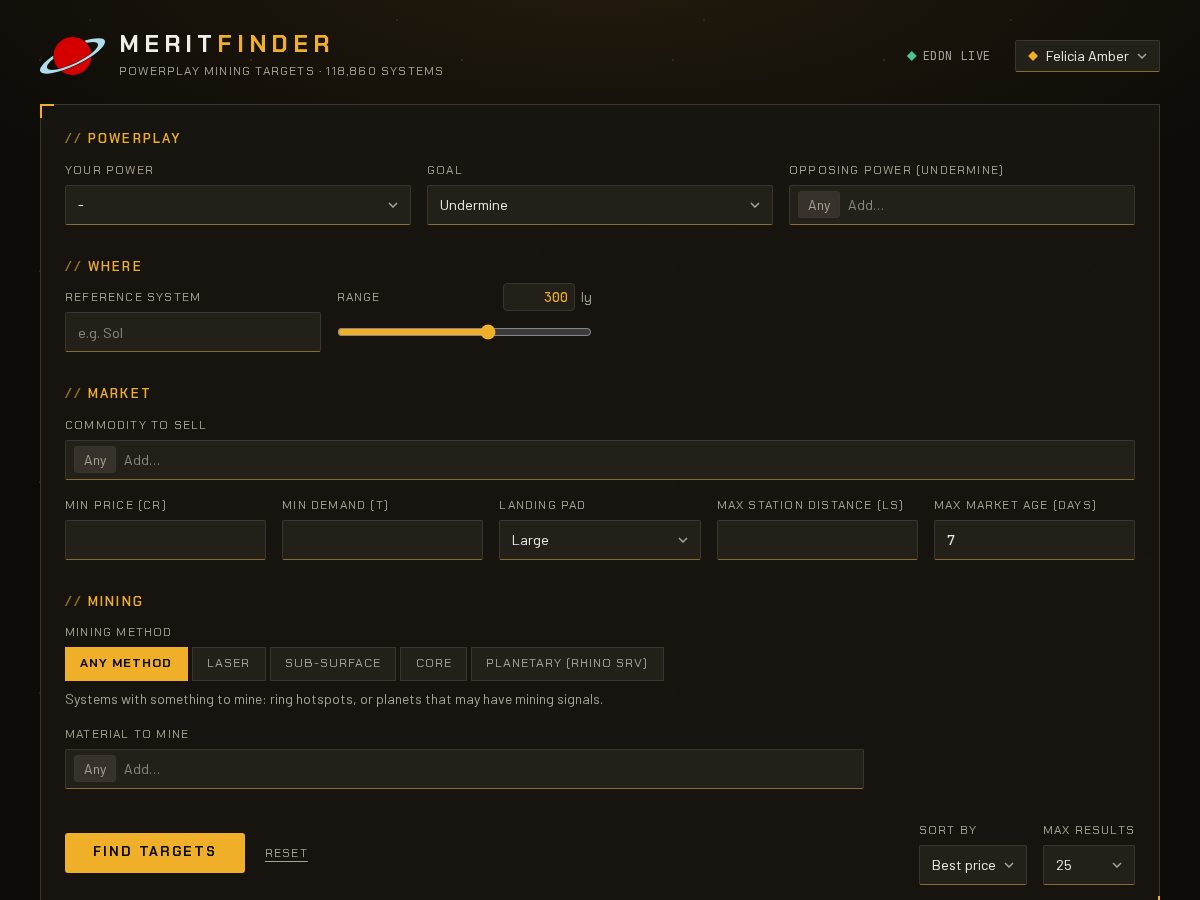This screenshot has width=1200, height=900.
Task: Click the Material To Mine input field
Action: [x=464, y=769]
